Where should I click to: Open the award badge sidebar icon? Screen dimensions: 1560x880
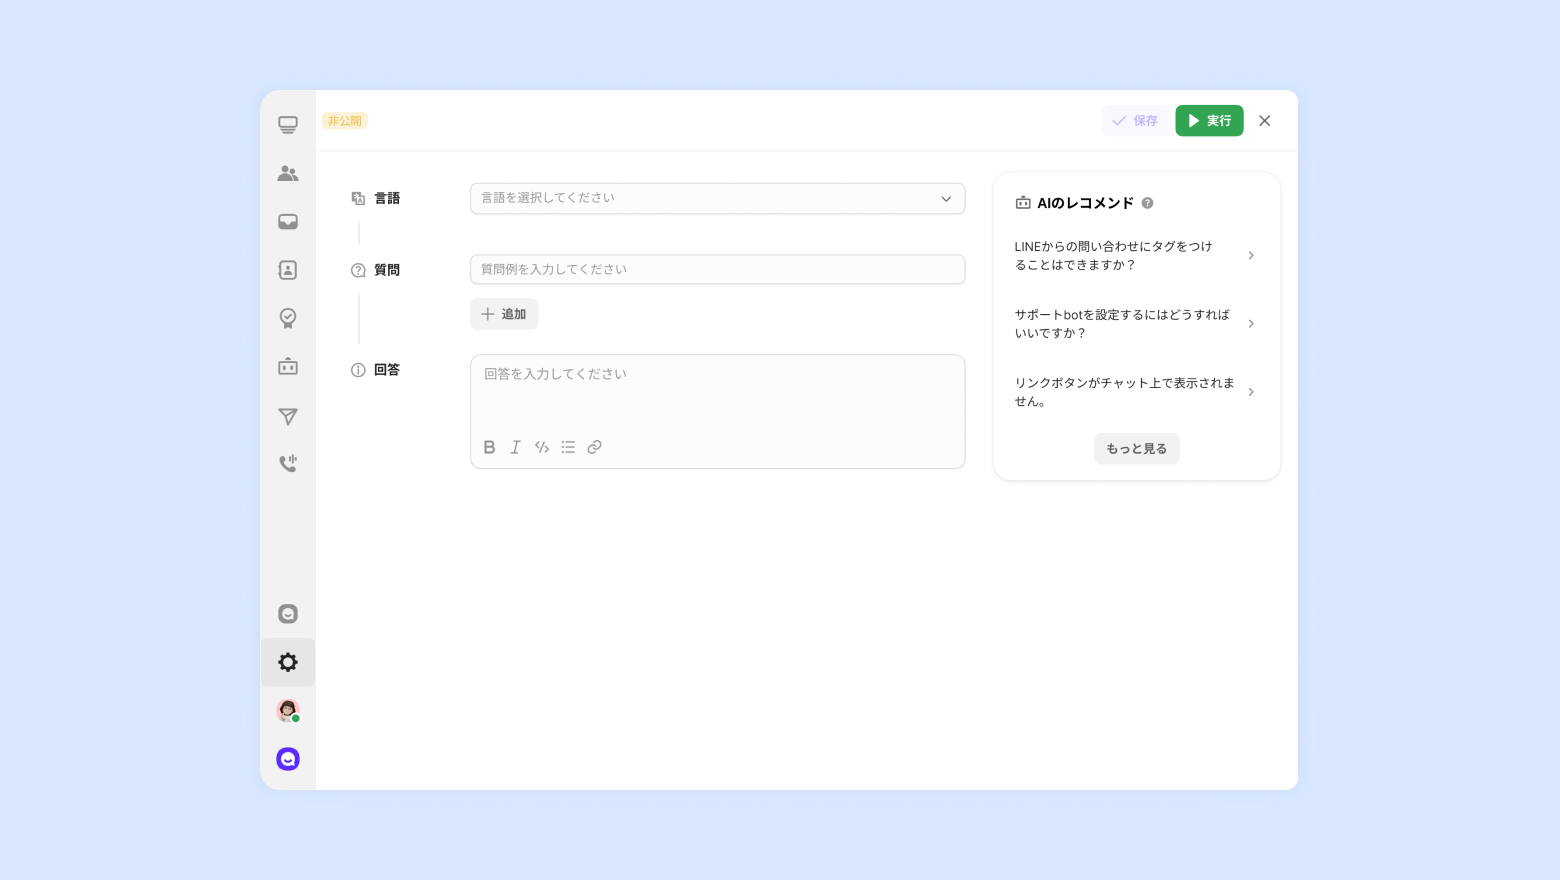click(x=288, y=318)
